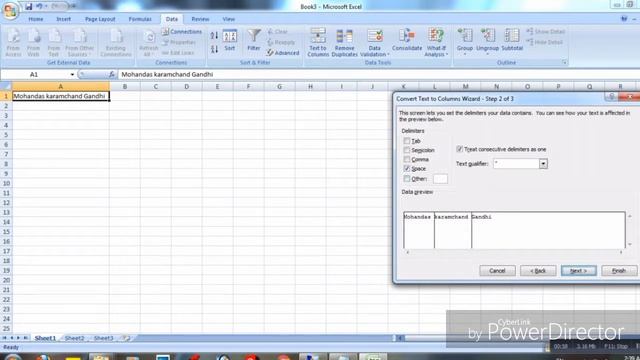Viewport: 640px width, 360px height.
Task: Import data From Access
Action: pyautogui.click(x=13, y=42)
